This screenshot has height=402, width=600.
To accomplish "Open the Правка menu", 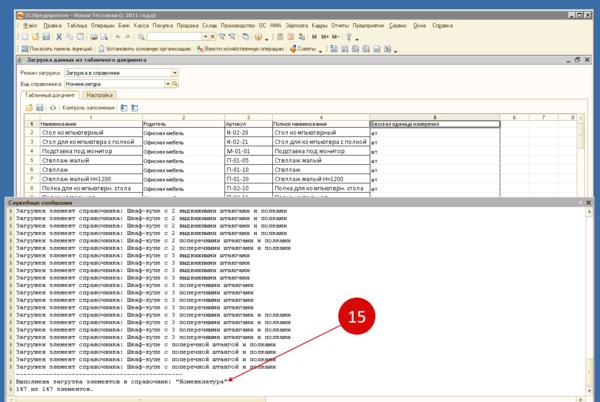I will 52,26.
